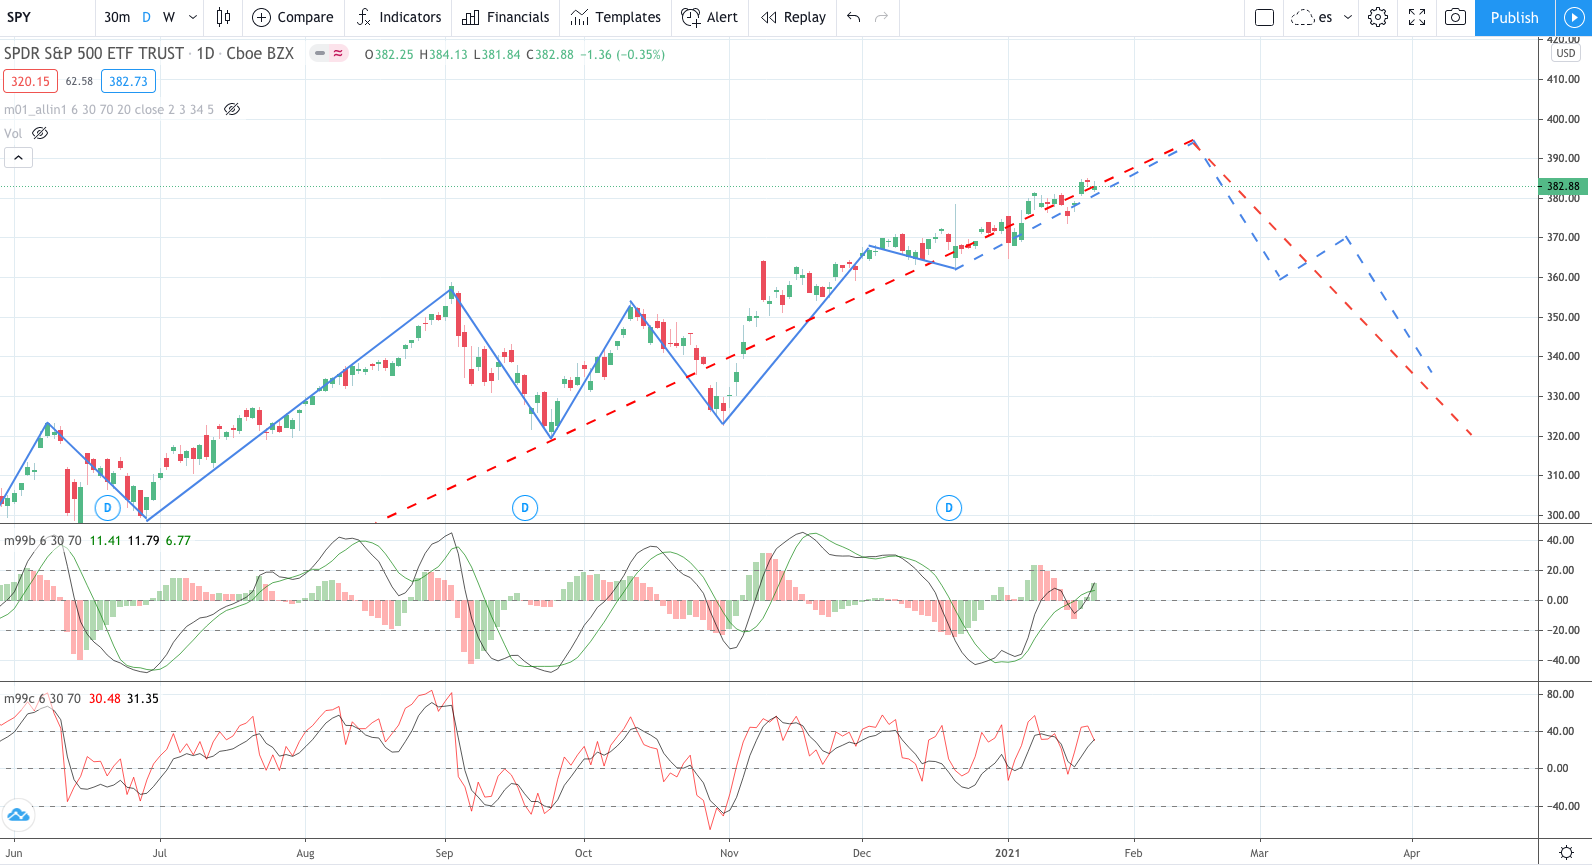1592x866 pixels.
Task: Expand the 'es' layout dropdown arrow
Action: [1347, 17]
